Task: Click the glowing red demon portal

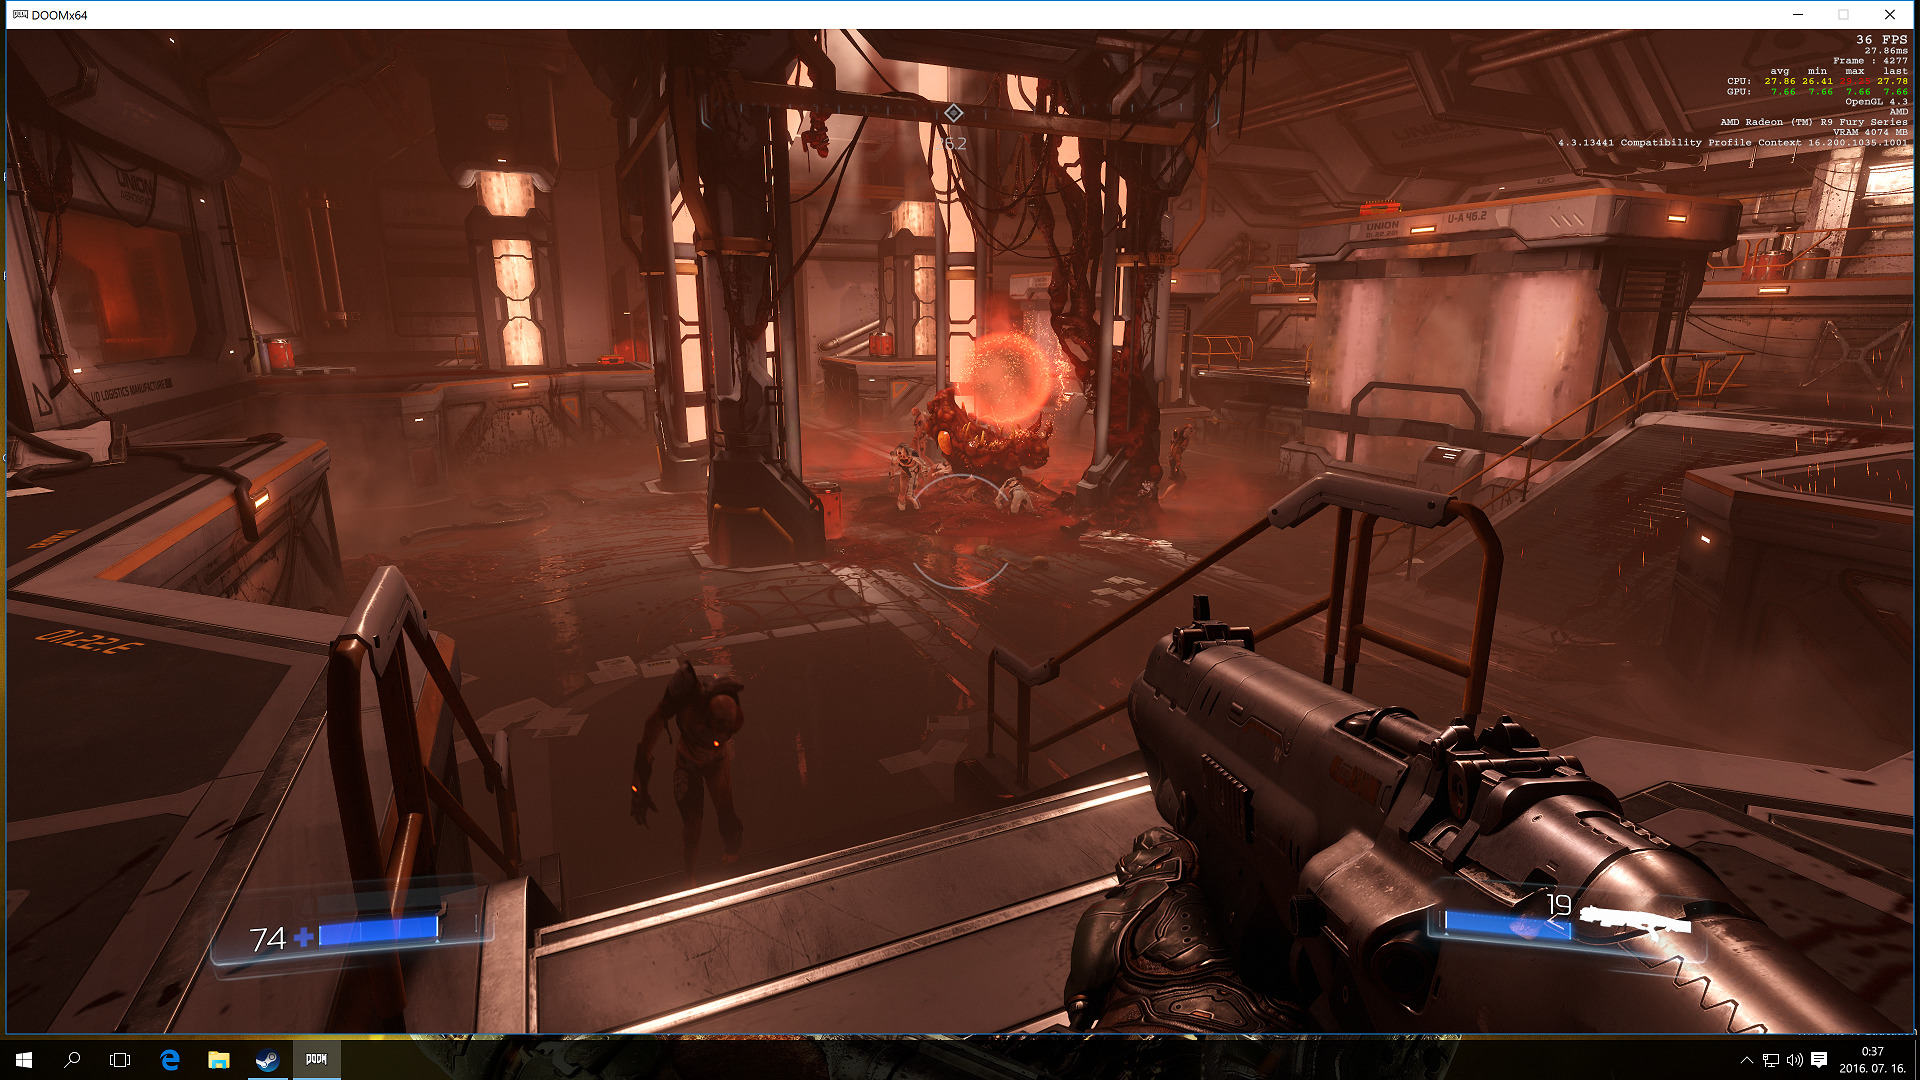Action: (1009, 379)
